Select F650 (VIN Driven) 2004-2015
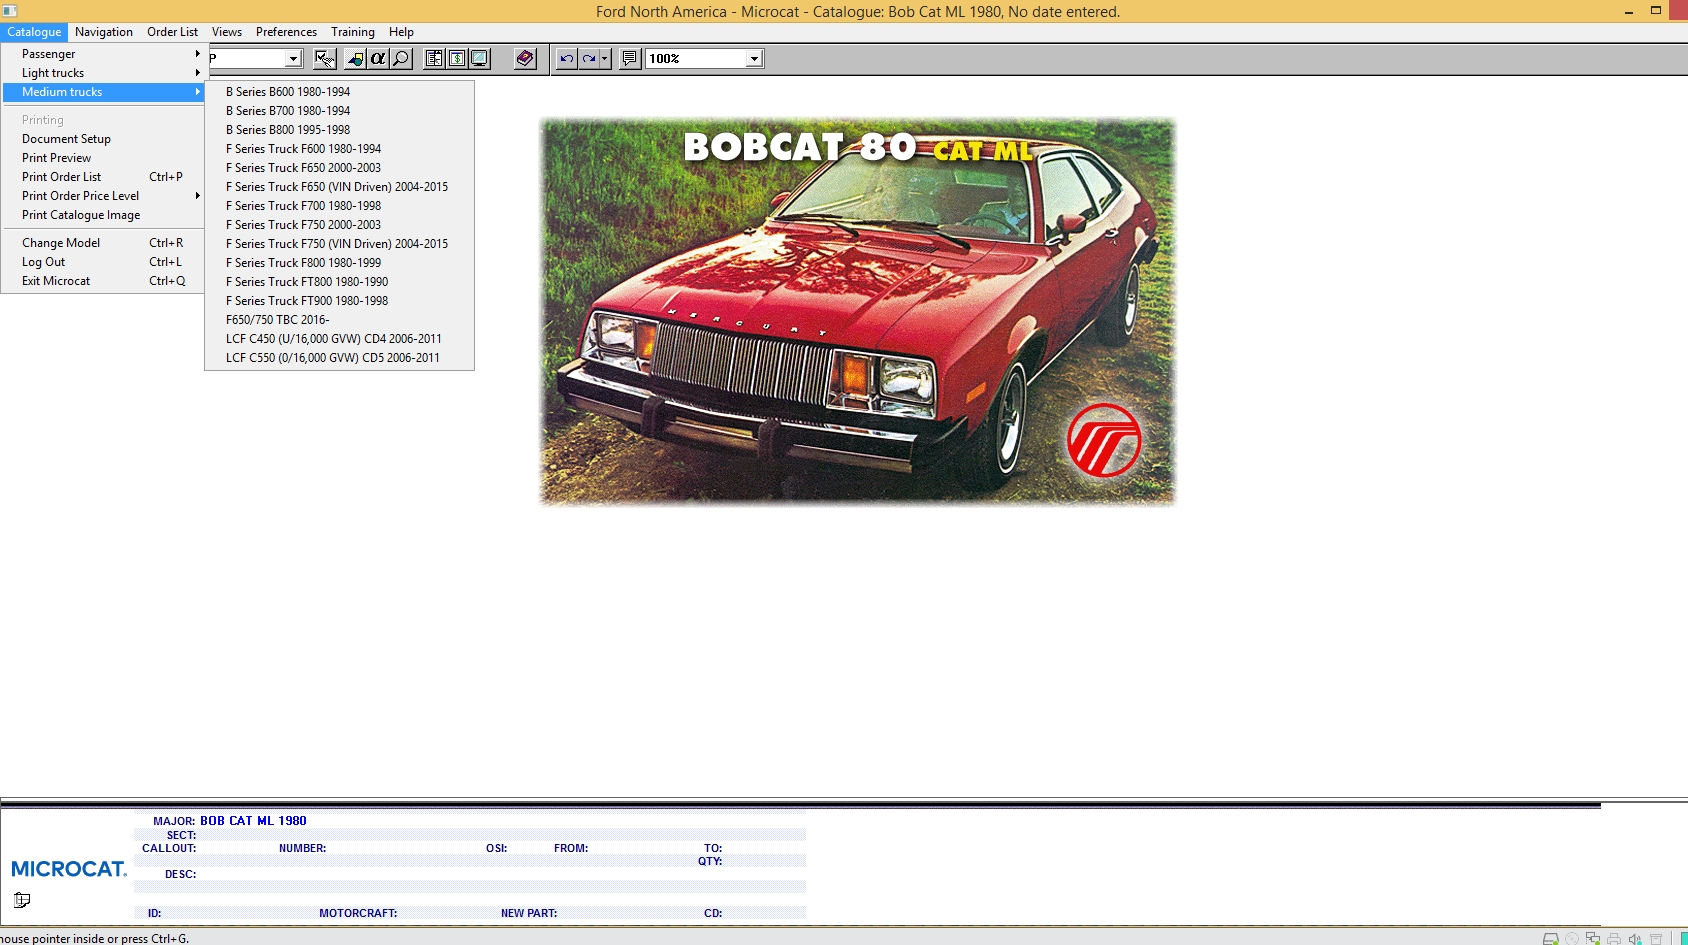 [x=339, y=187]
